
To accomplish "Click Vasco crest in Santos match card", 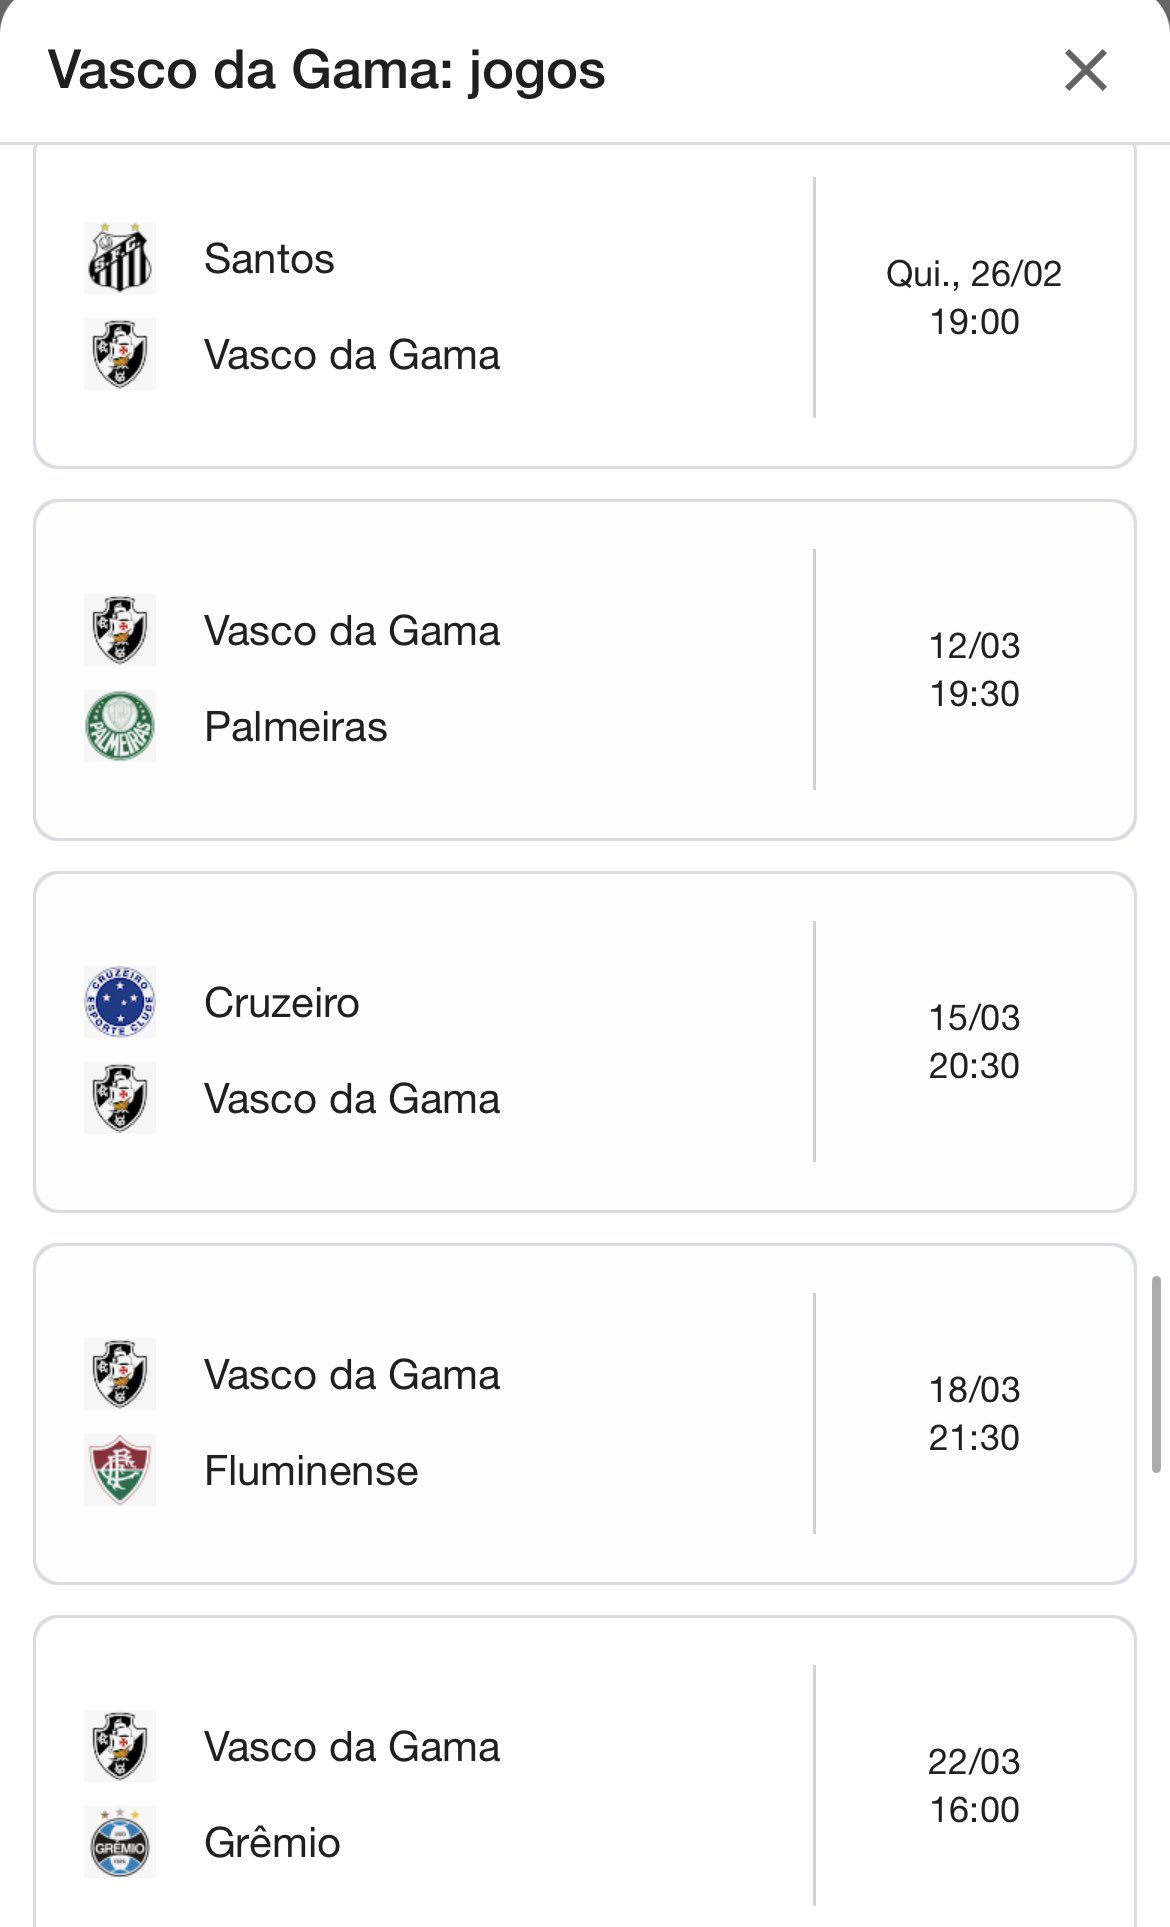I will click(x=120, y=354).
